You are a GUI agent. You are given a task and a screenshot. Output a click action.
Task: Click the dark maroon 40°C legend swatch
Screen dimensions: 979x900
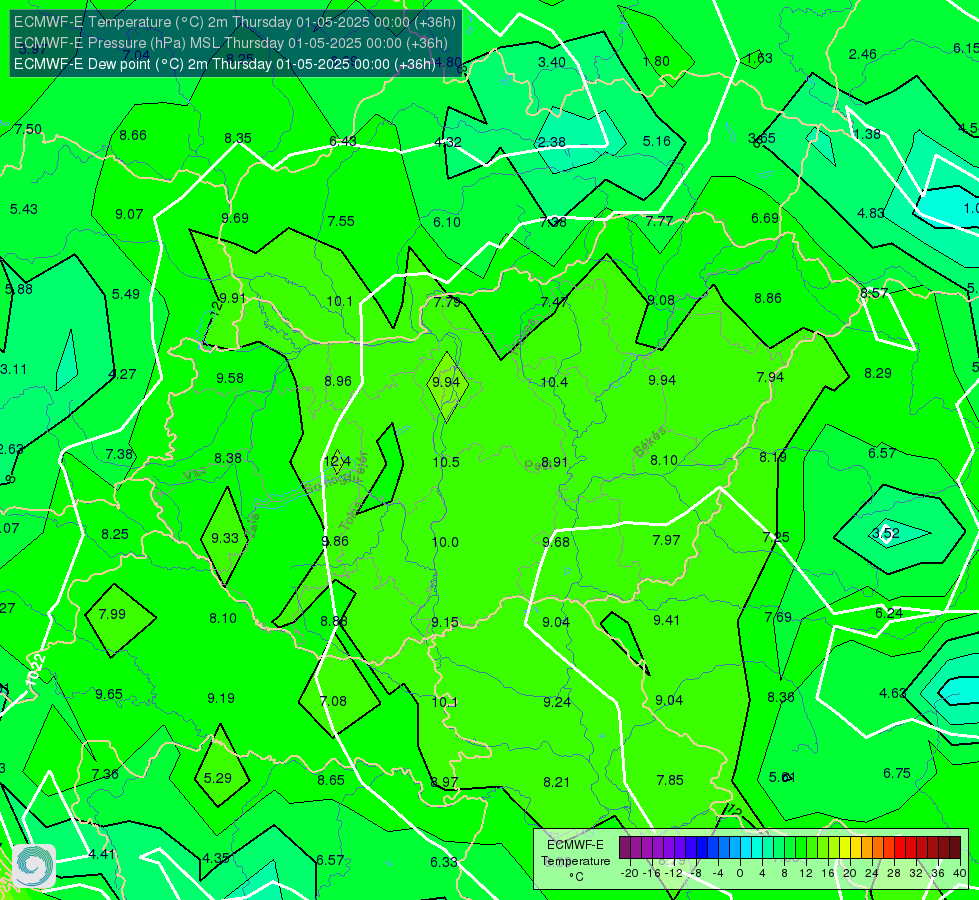pos(955,848)
